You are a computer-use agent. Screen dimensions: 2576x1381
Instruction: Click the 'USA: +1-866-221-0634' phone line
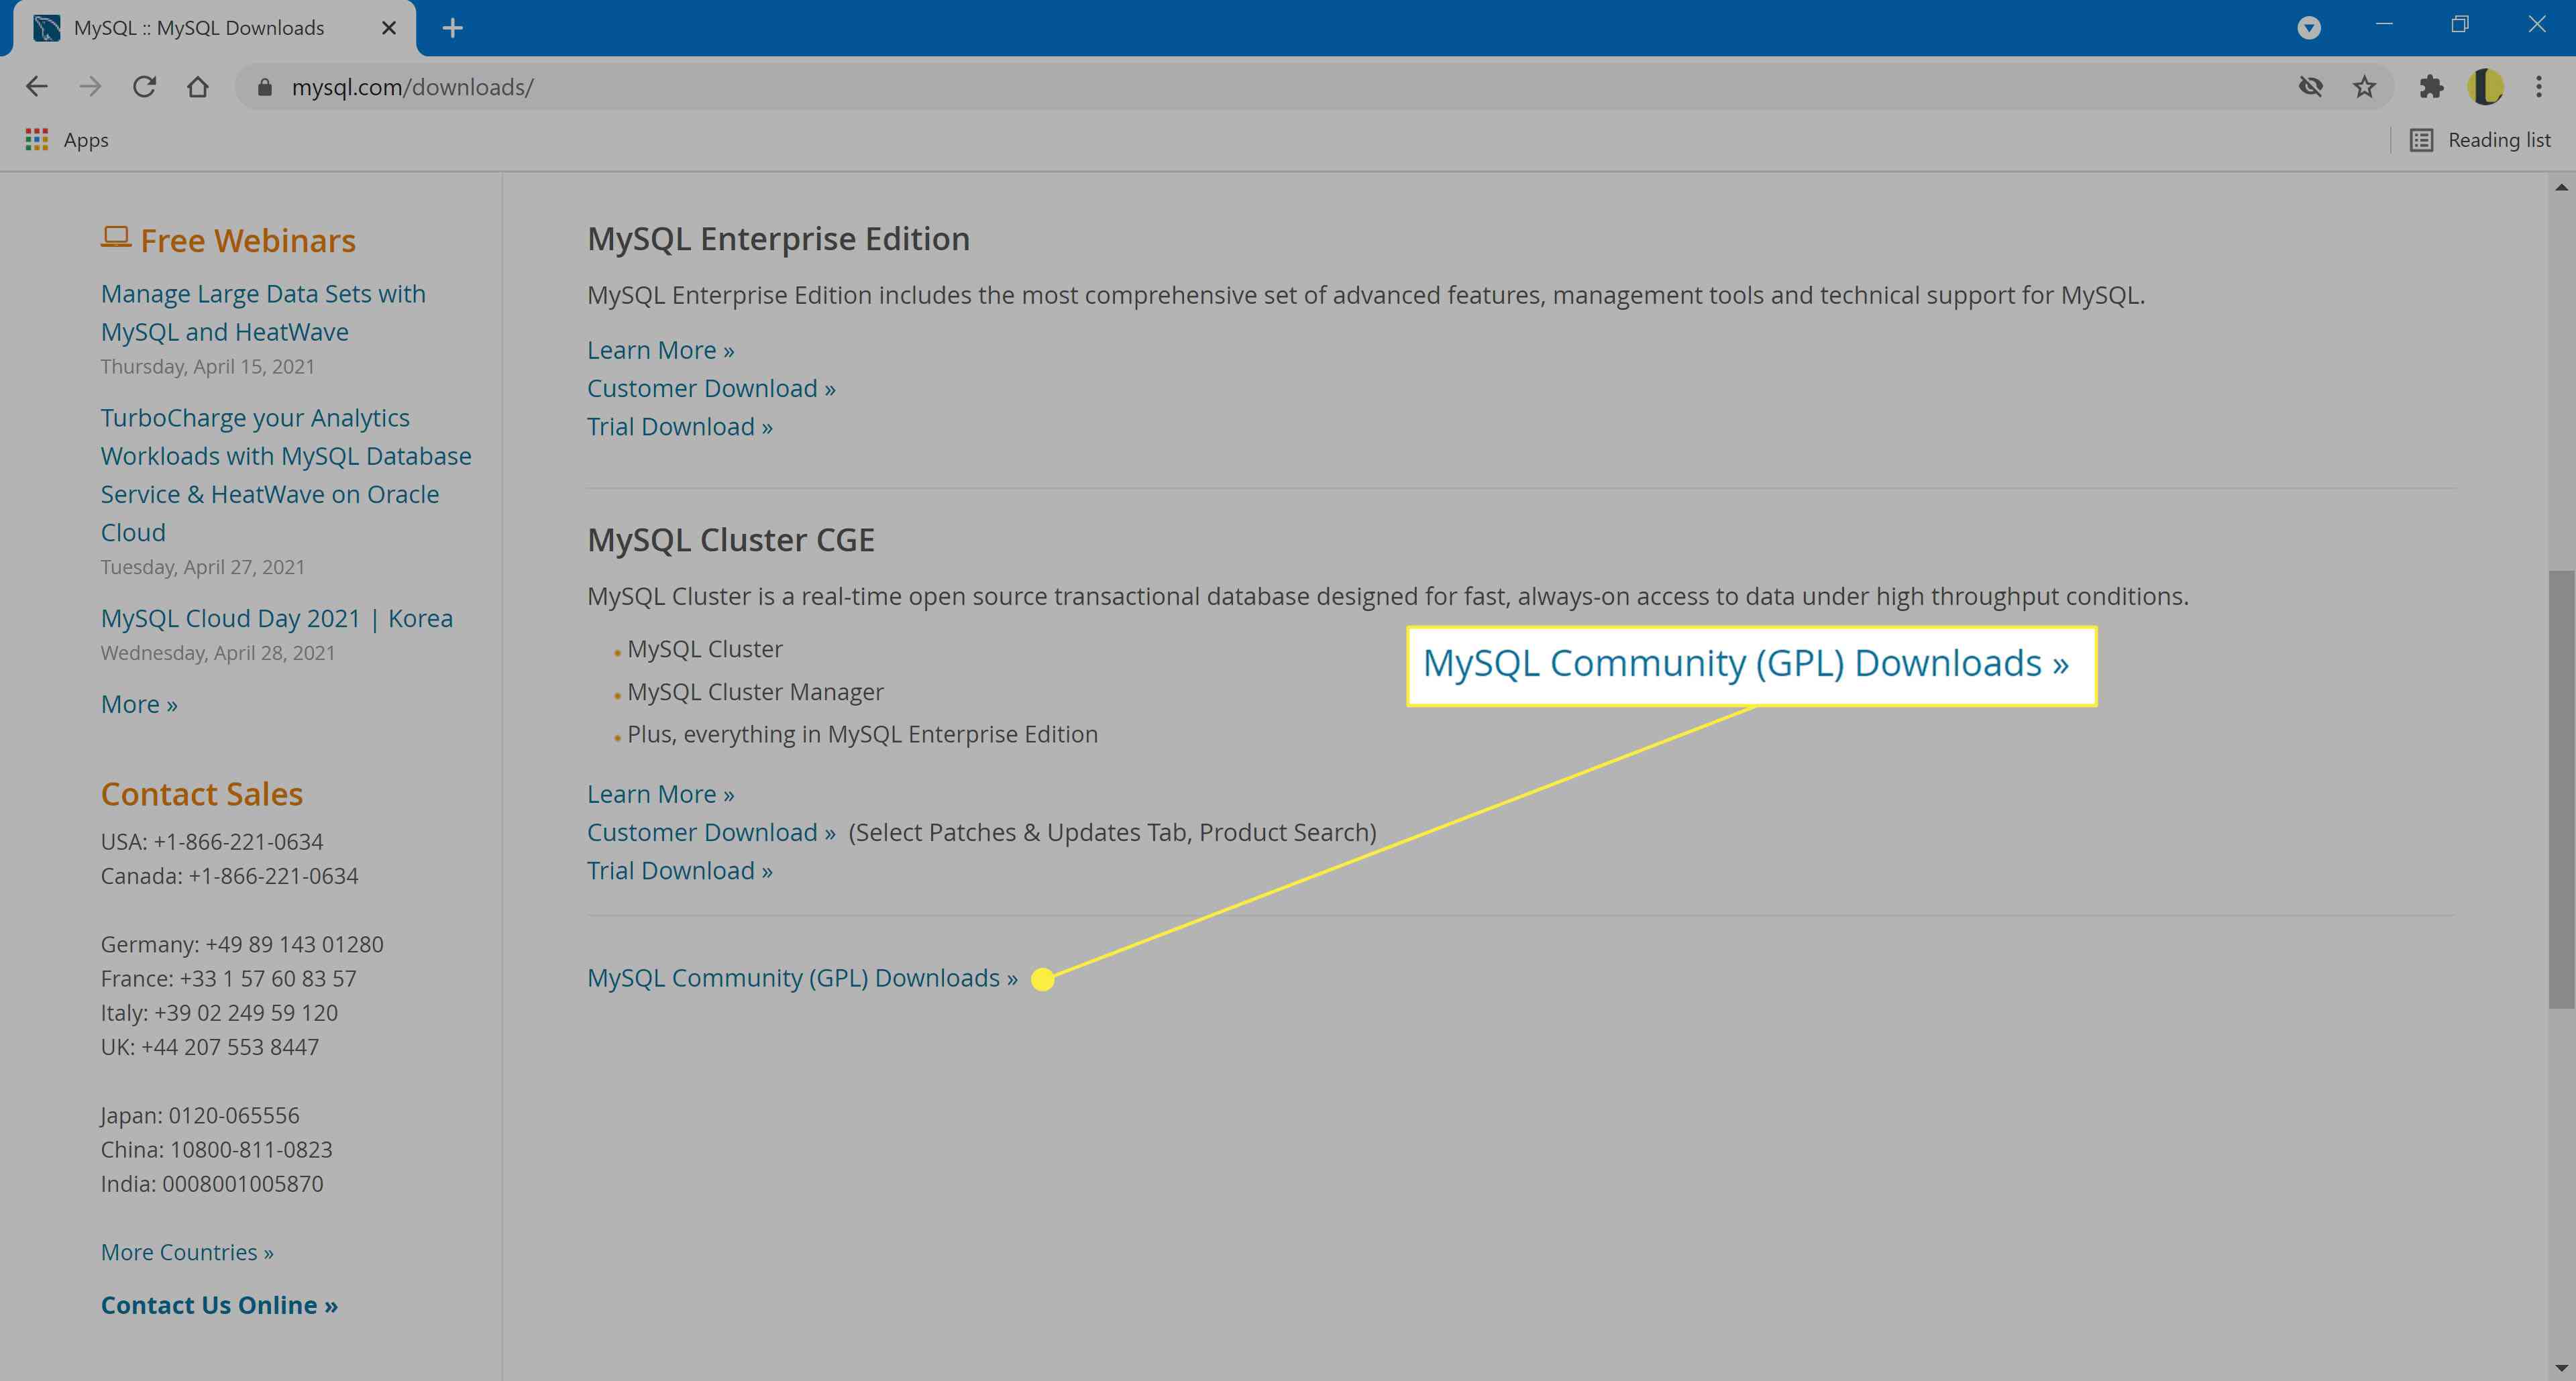(x=212, y=842)
